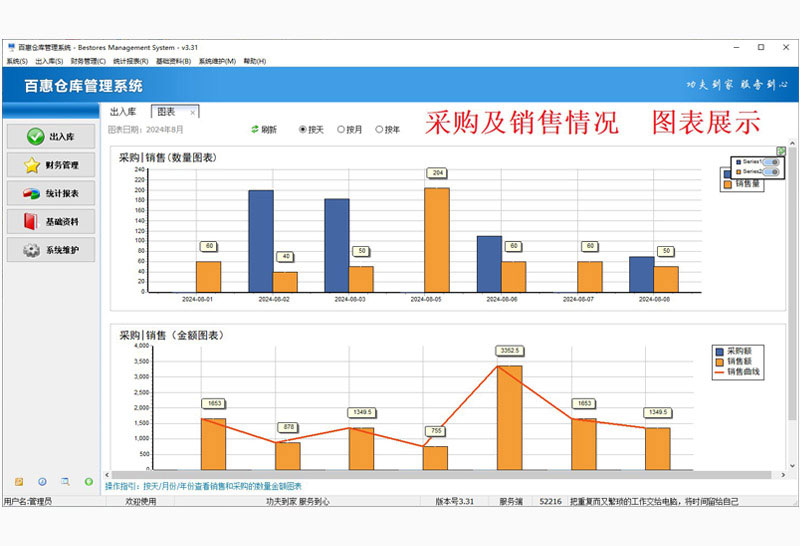
Task: Click the red book icon on 基础资料
Action: pyautogui.click(x=31, y=221)
